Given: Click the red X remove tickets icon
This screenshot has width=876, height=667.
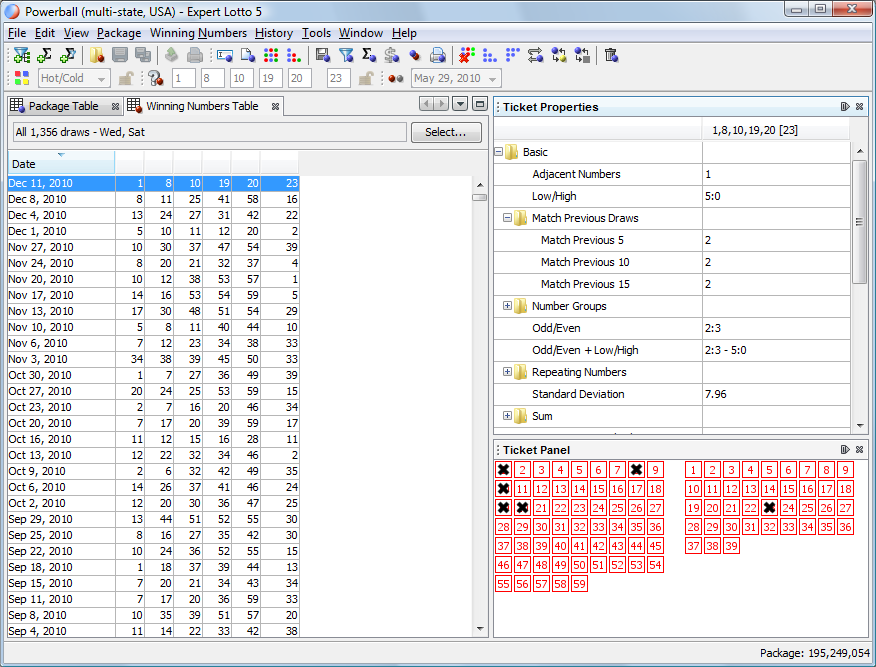Looking at the screenshot, I should coord(466,55).
